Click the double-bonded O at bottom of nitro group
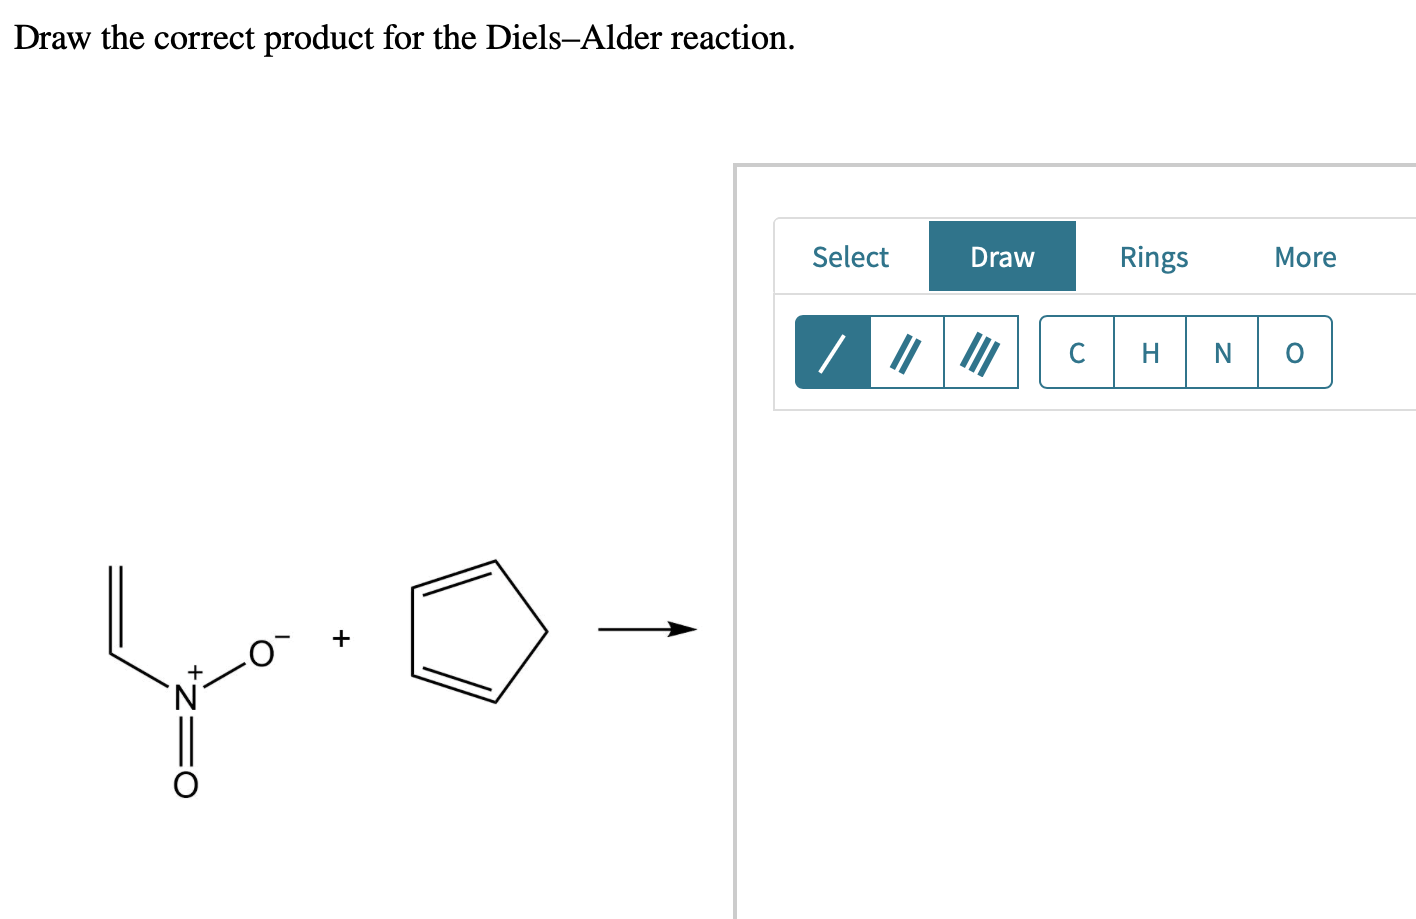The width and height of the screenshot is (1416, 919). (x=186, y=785)
